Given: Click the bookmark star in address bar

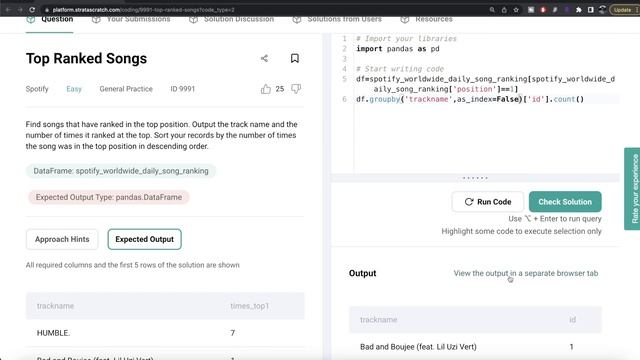Looking at the screenshot, I should coord(516,10).
